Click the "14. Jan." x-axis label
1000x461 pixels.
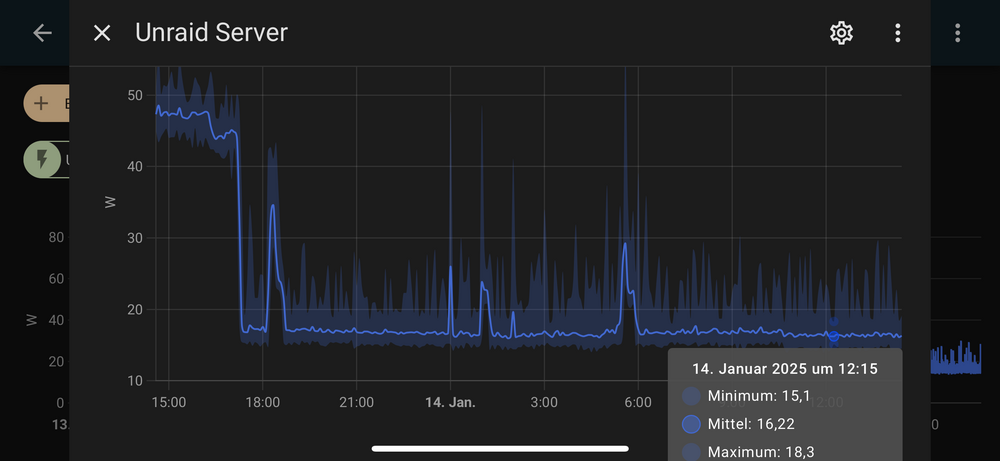click(x=450, y=403)
